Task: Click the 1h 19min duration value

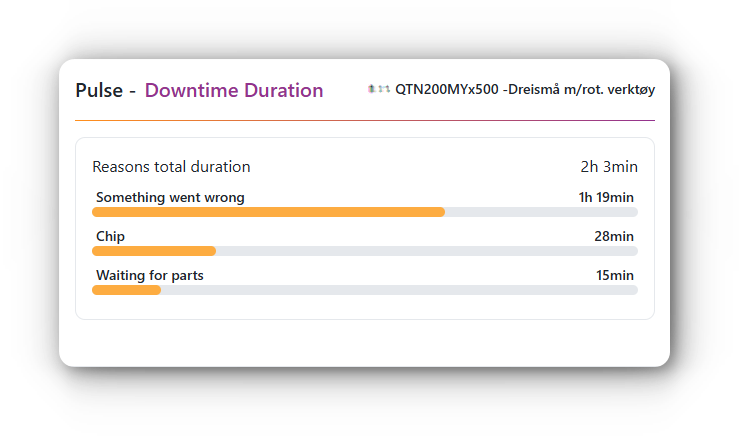Action: [606, 198]
